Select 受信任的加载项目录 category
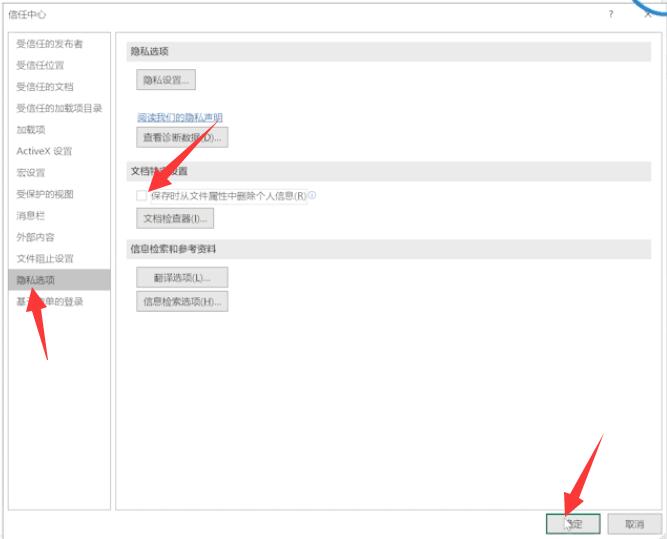Screen dimensions: 667x539 click(59, 108)
